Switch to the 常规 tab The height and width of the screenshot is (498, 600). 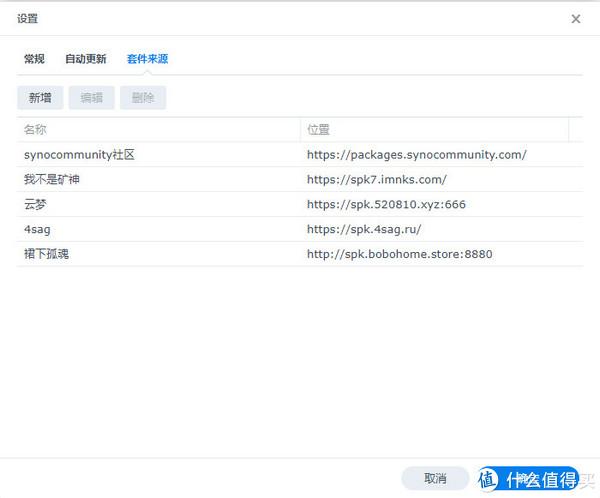(x=34, y=59)
